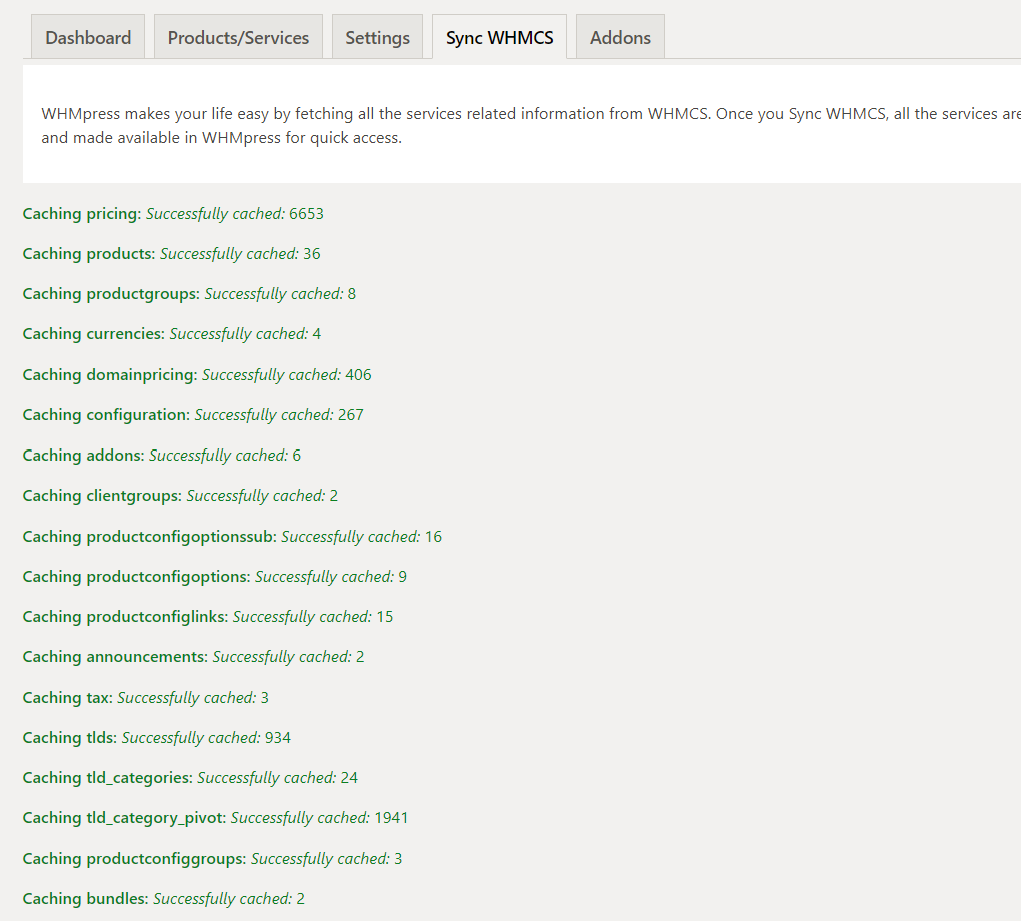
Task: Select the Sync WHMCS tab
Action: click(x=499, y=37)
